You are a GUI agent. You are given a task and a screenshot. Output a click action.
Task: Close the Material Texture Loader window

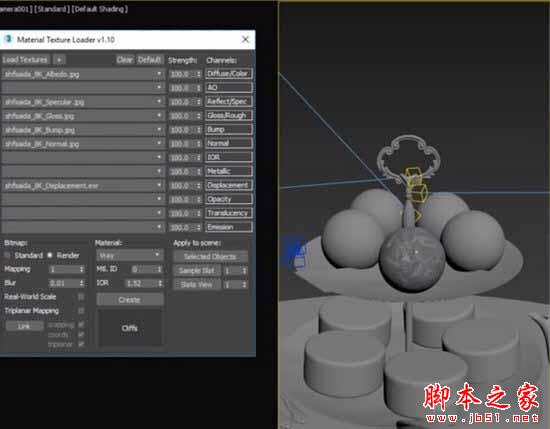point(246,39)
